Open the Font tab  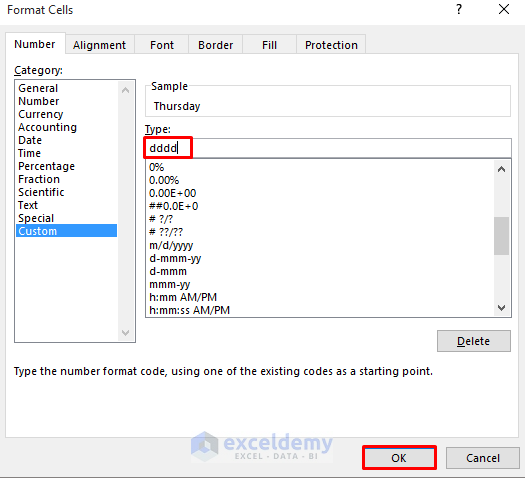click(x=162, y=45)
